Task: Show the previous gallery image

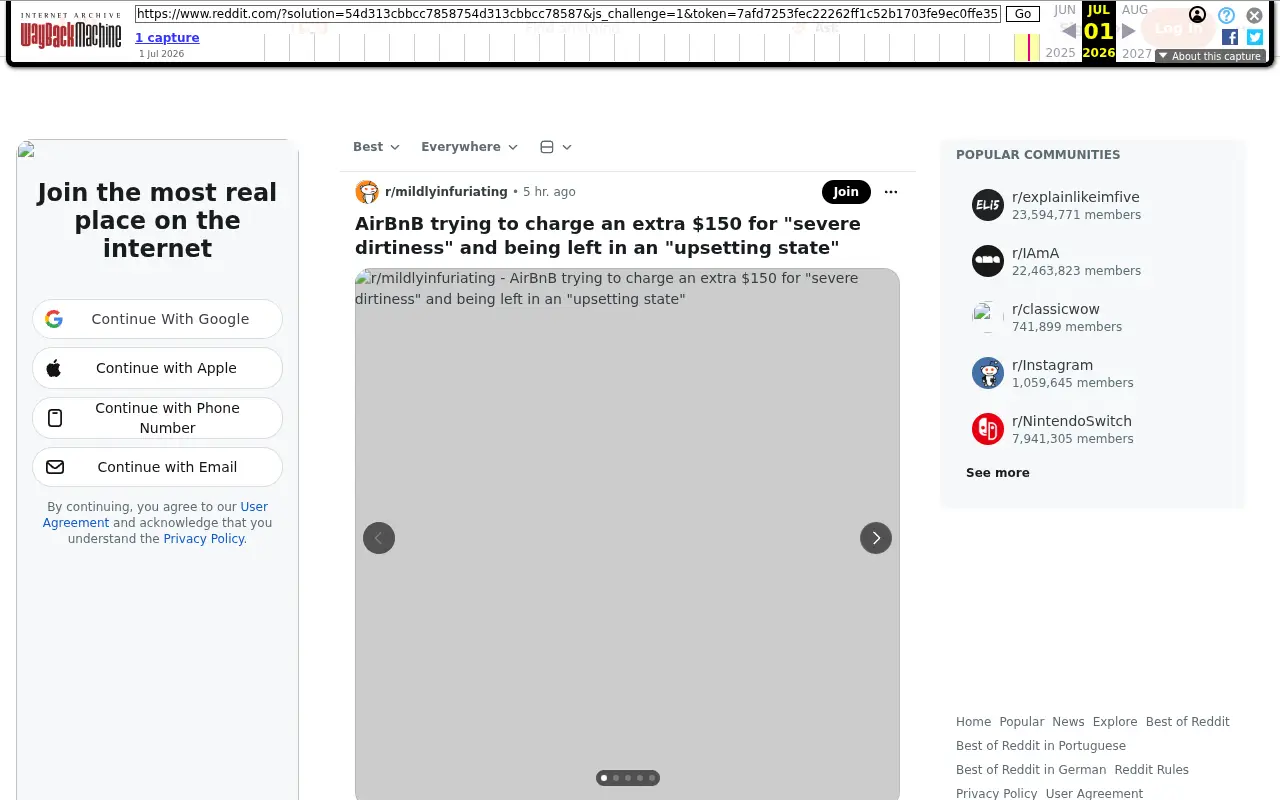Action: pos(379,538)
